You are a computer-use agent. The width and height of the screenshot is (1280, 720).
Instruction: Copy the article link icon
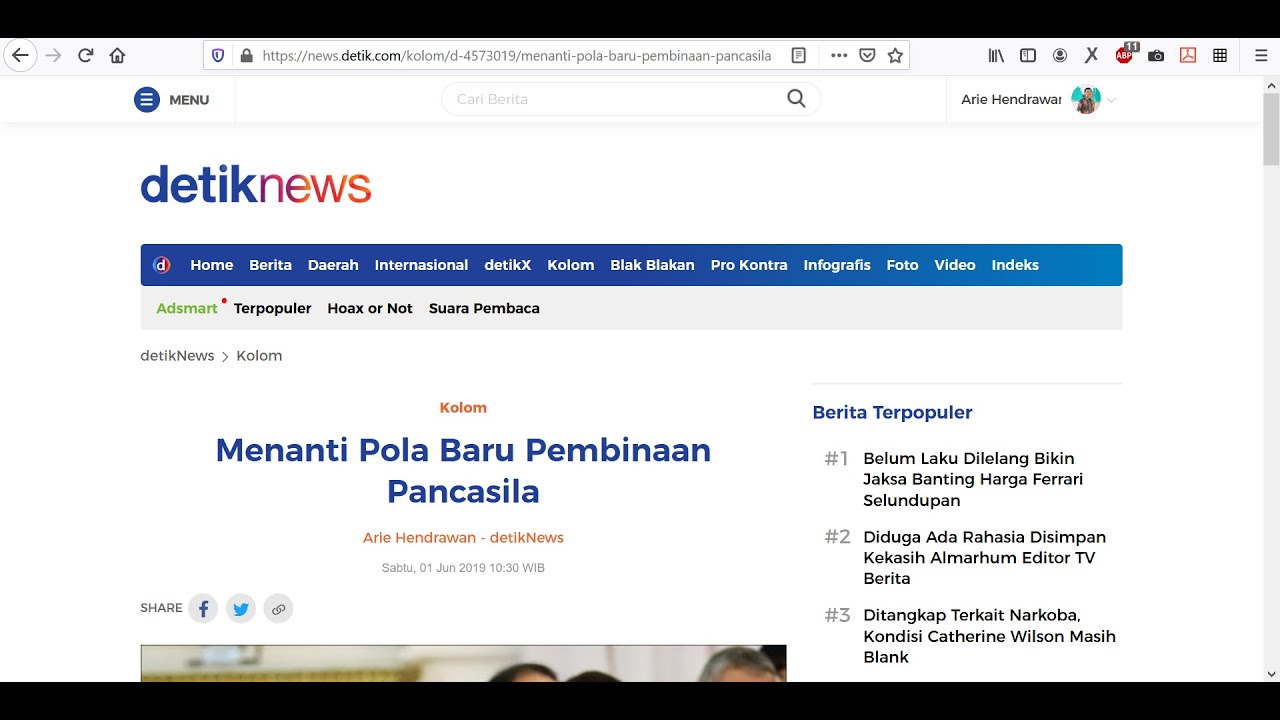click(x=278, y=608)
